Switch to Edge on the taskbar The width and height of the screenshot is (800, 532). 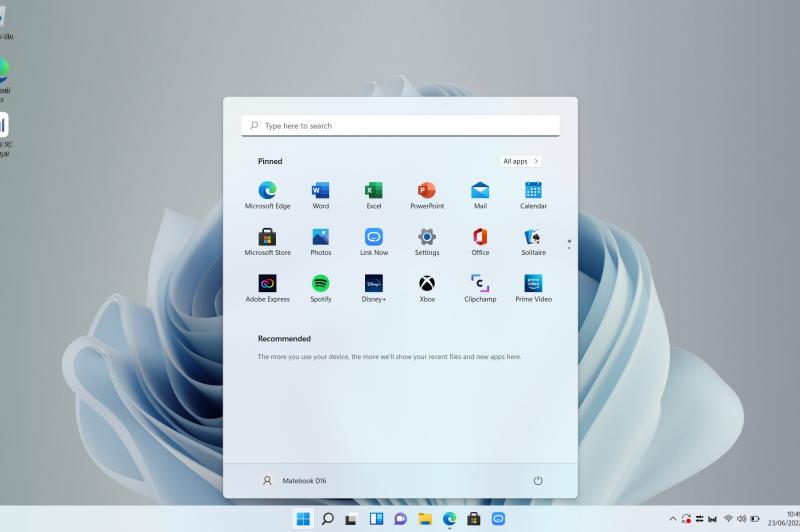pos(449,519)
